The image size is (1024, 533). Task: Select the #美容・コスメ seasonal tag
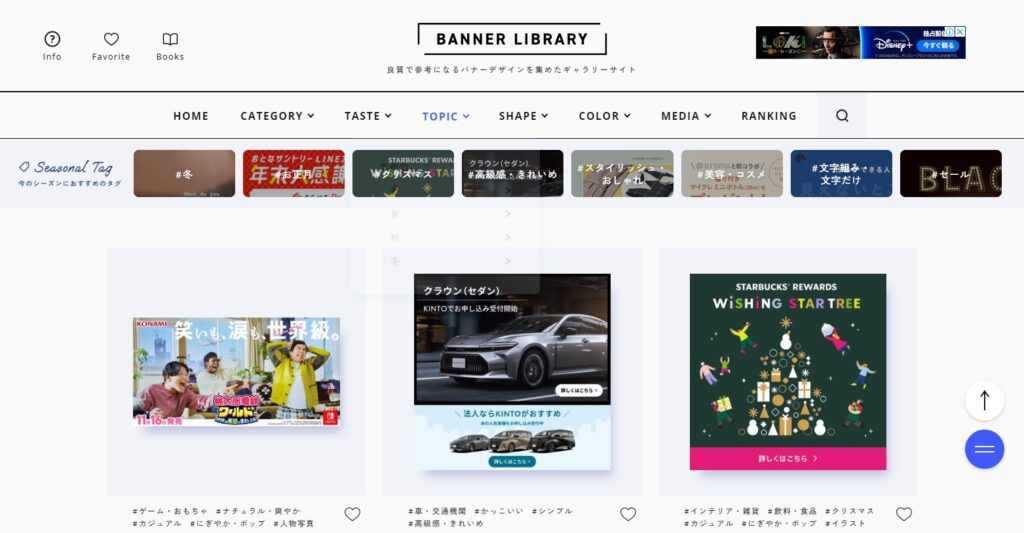click(x=732, y=174)
